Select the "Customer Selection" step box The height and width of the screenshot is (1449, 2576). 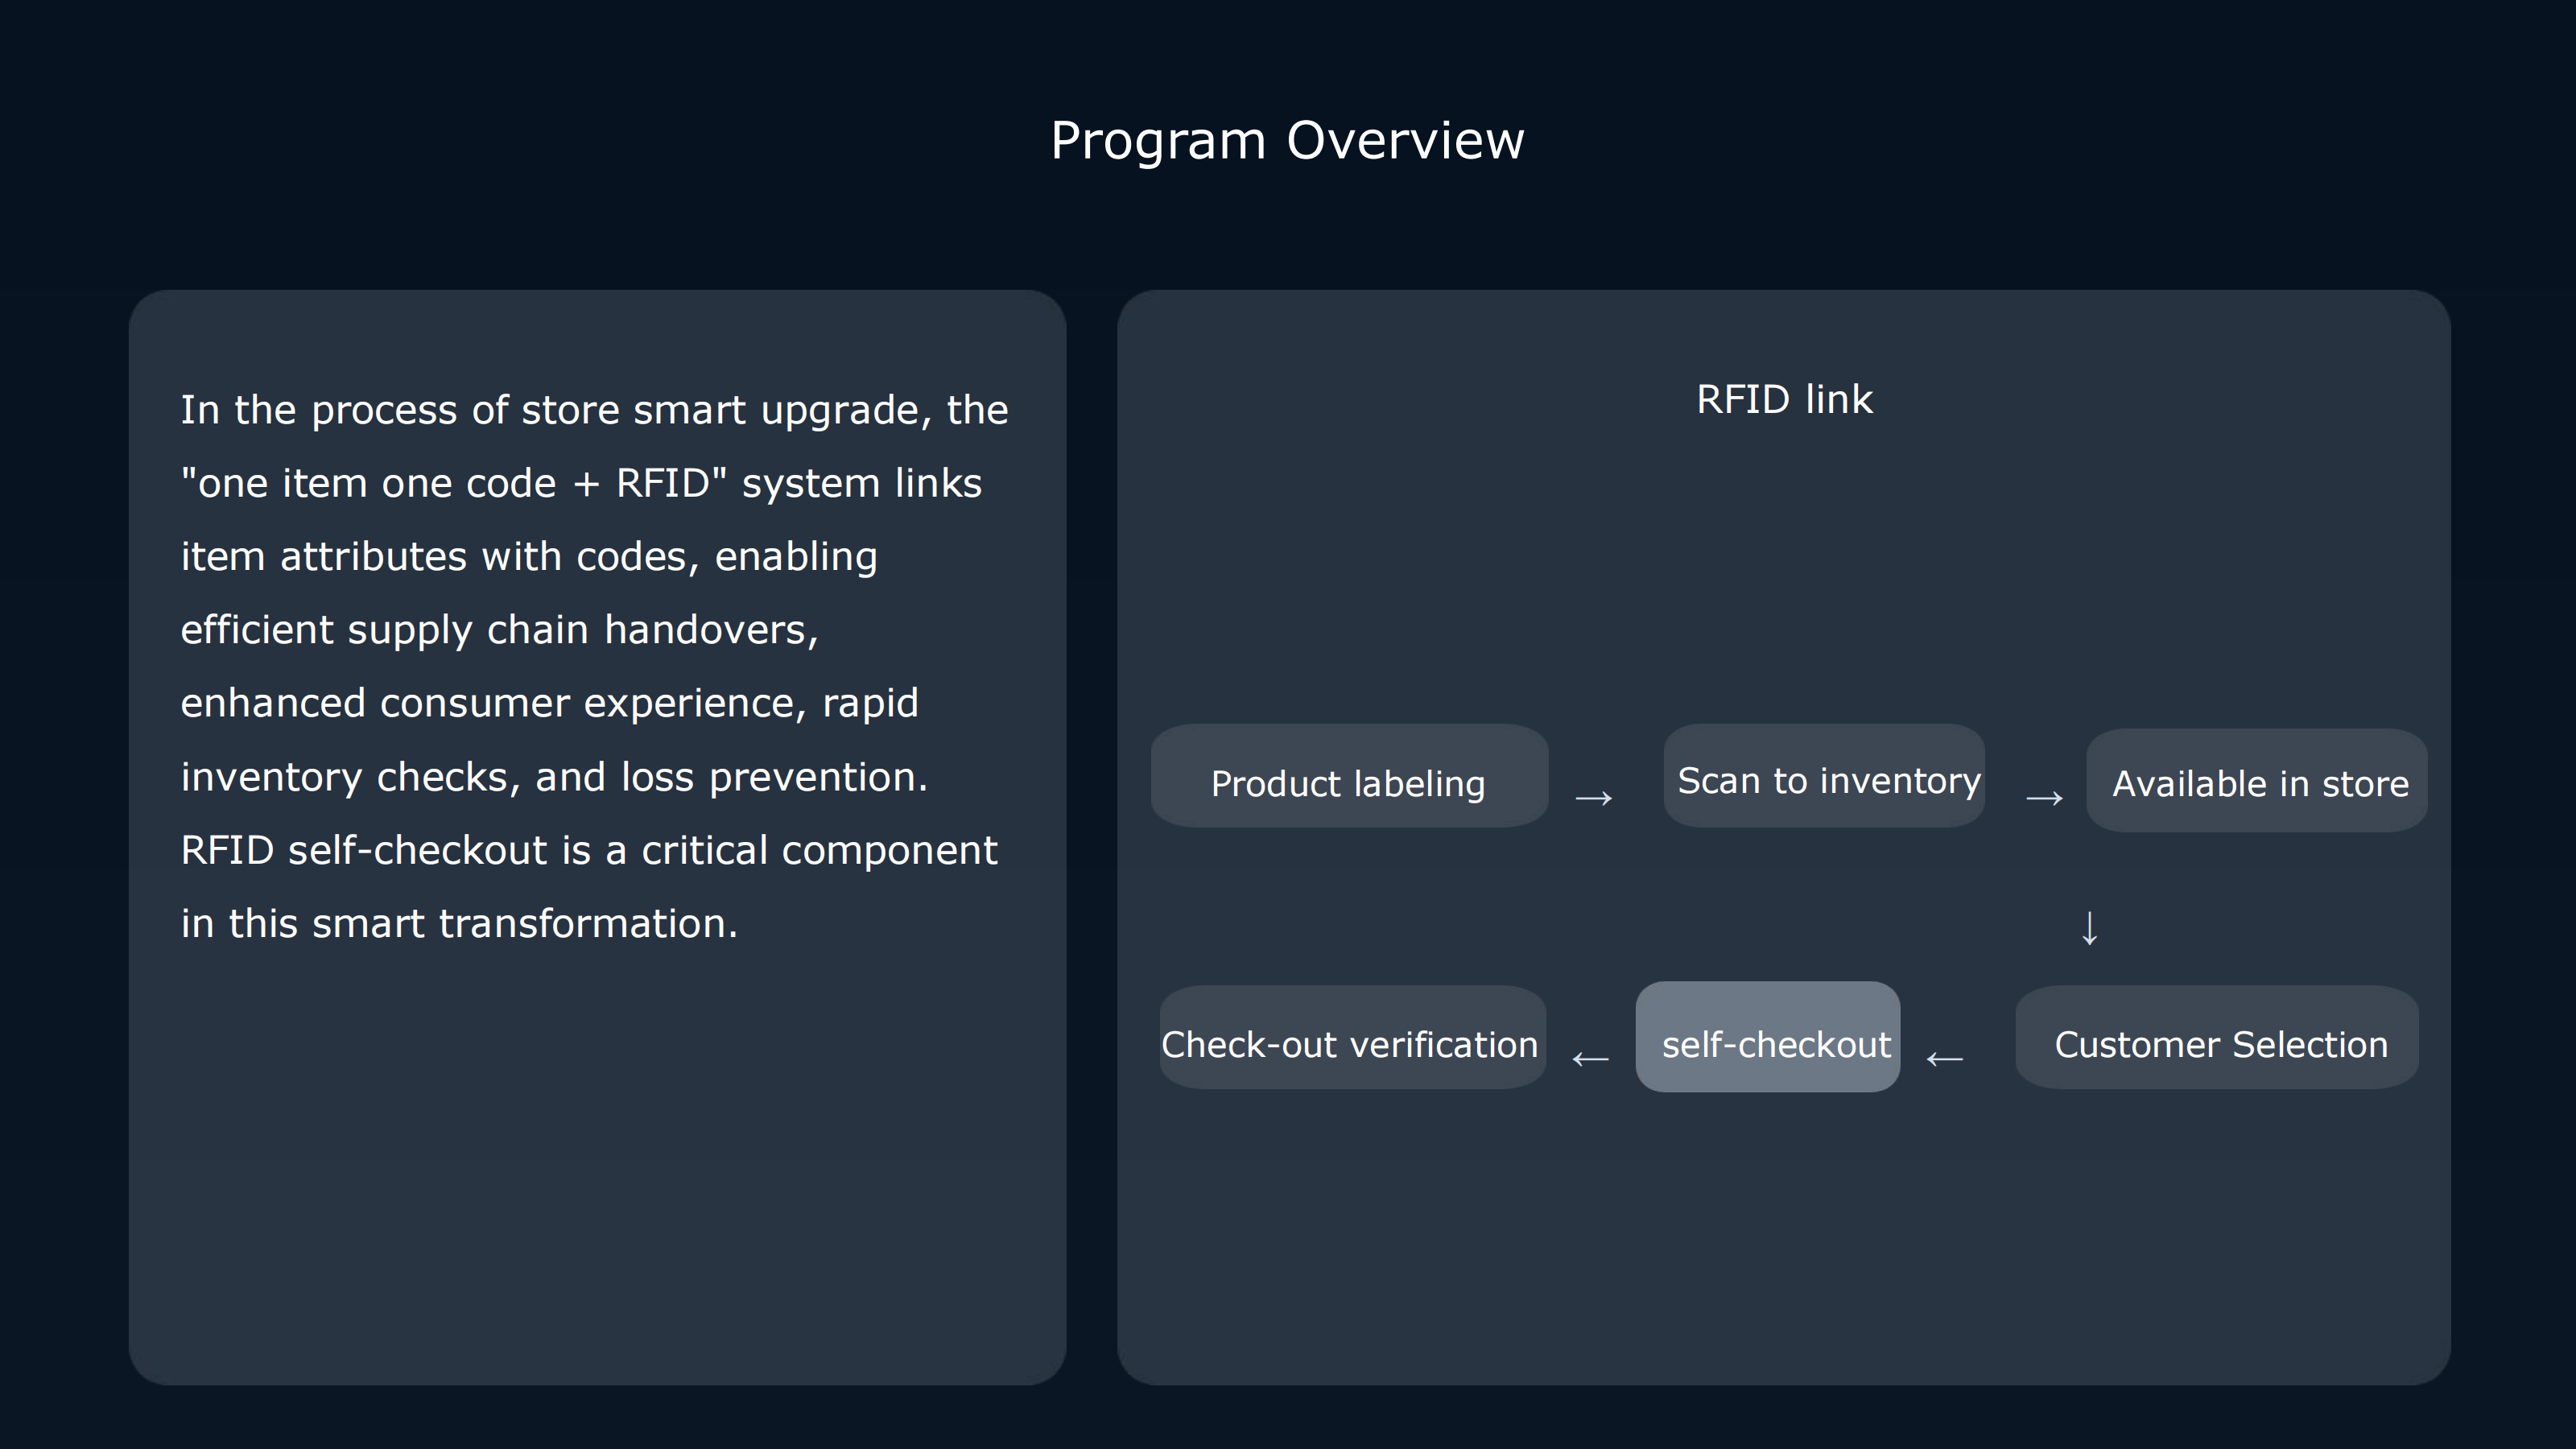[2217, 1038]
